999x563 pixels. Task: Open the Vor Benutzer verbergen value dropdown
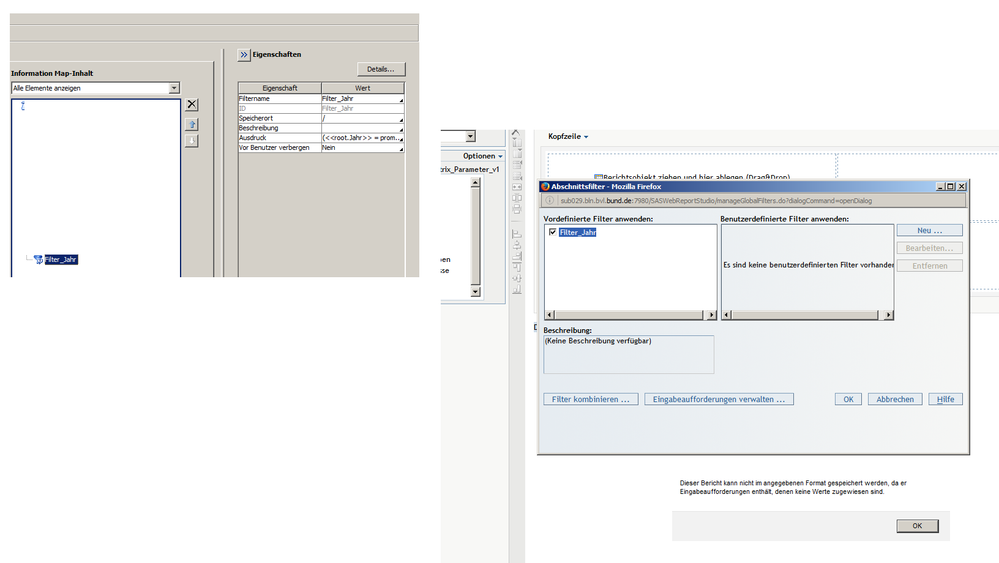coord(401,149)
